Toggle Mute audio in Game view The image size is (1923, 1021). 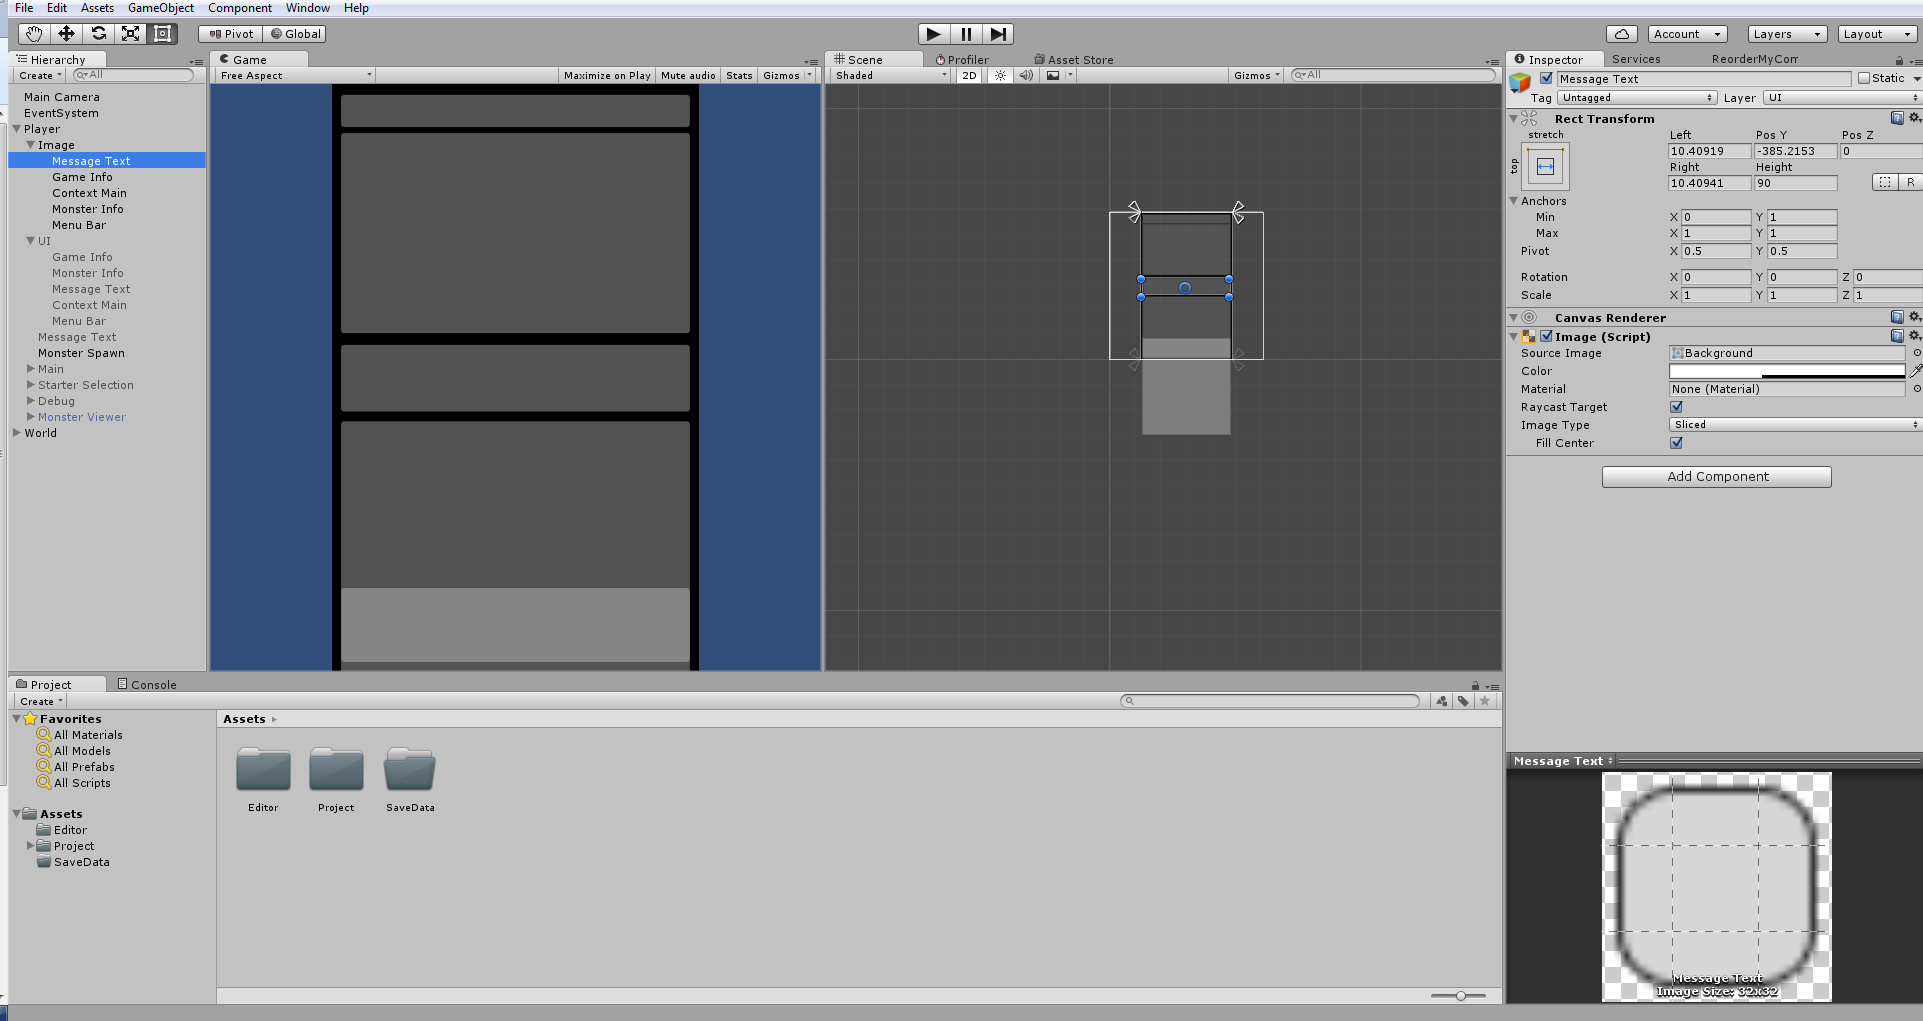point(688,75)
